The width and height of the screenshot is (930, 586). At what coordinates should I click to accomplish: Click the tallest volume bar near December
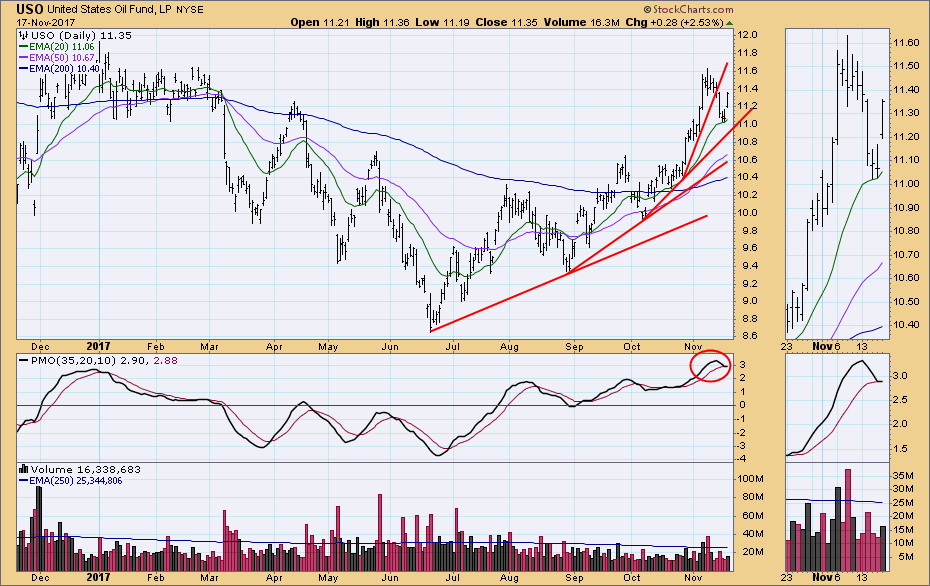[39, 528]
